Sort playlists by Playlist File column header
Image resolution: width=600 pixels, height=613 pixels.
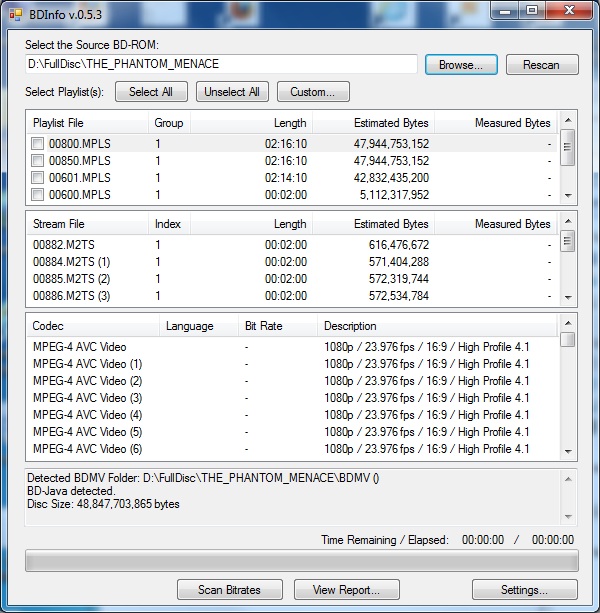click(88, 123)
